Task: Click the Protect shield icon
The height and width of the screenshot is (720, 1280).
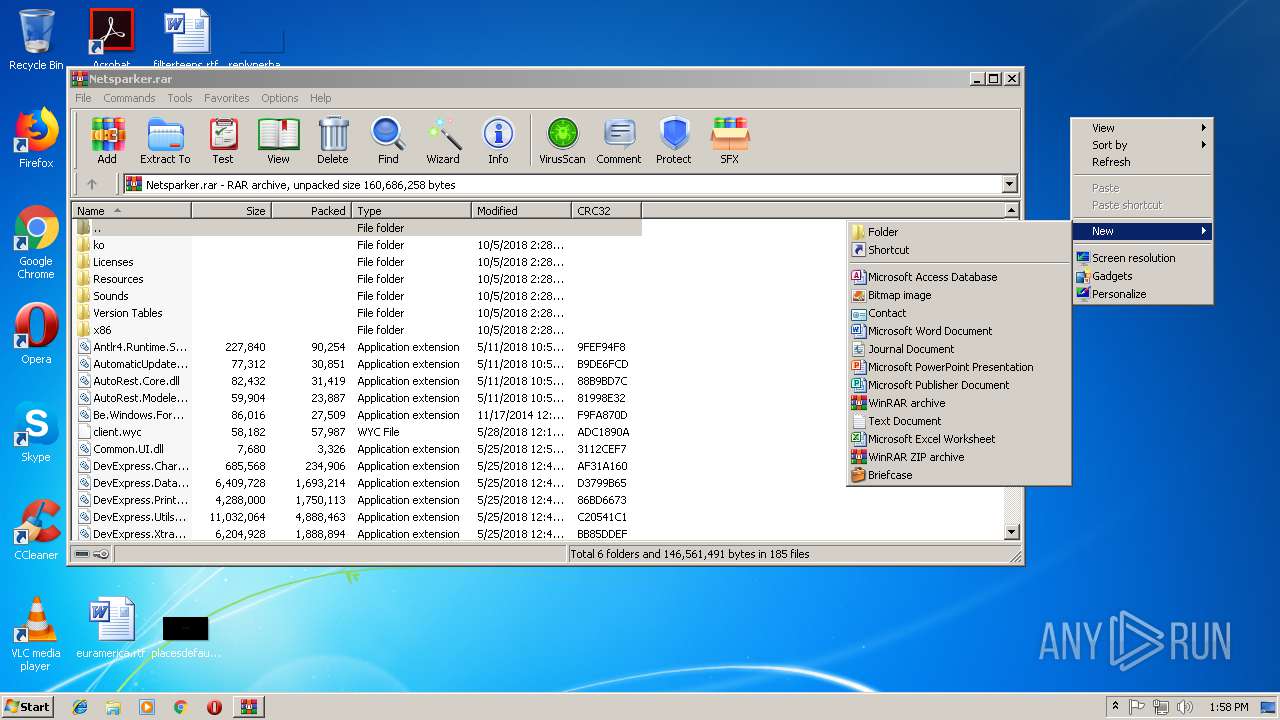Action: pyautogui.click(x=674, y=140)
